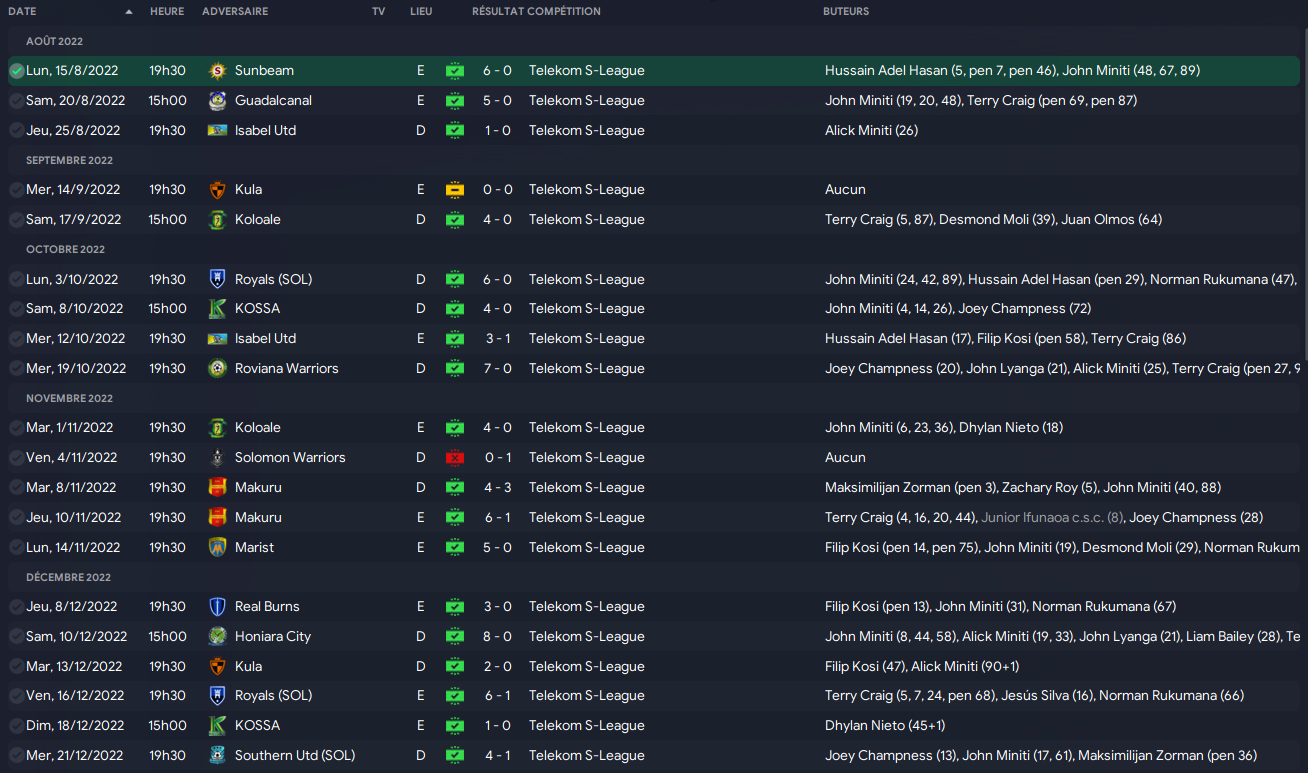Click the Honiara City club badge
The width and height of the screenshot is (1308, 773).
click(217, 637)
